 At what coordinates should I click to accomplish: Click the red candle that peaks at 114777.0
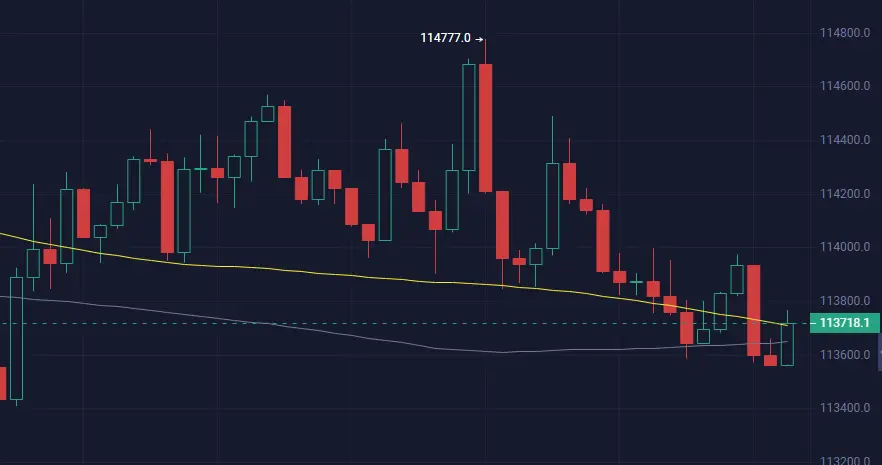(x=485, y=128)
